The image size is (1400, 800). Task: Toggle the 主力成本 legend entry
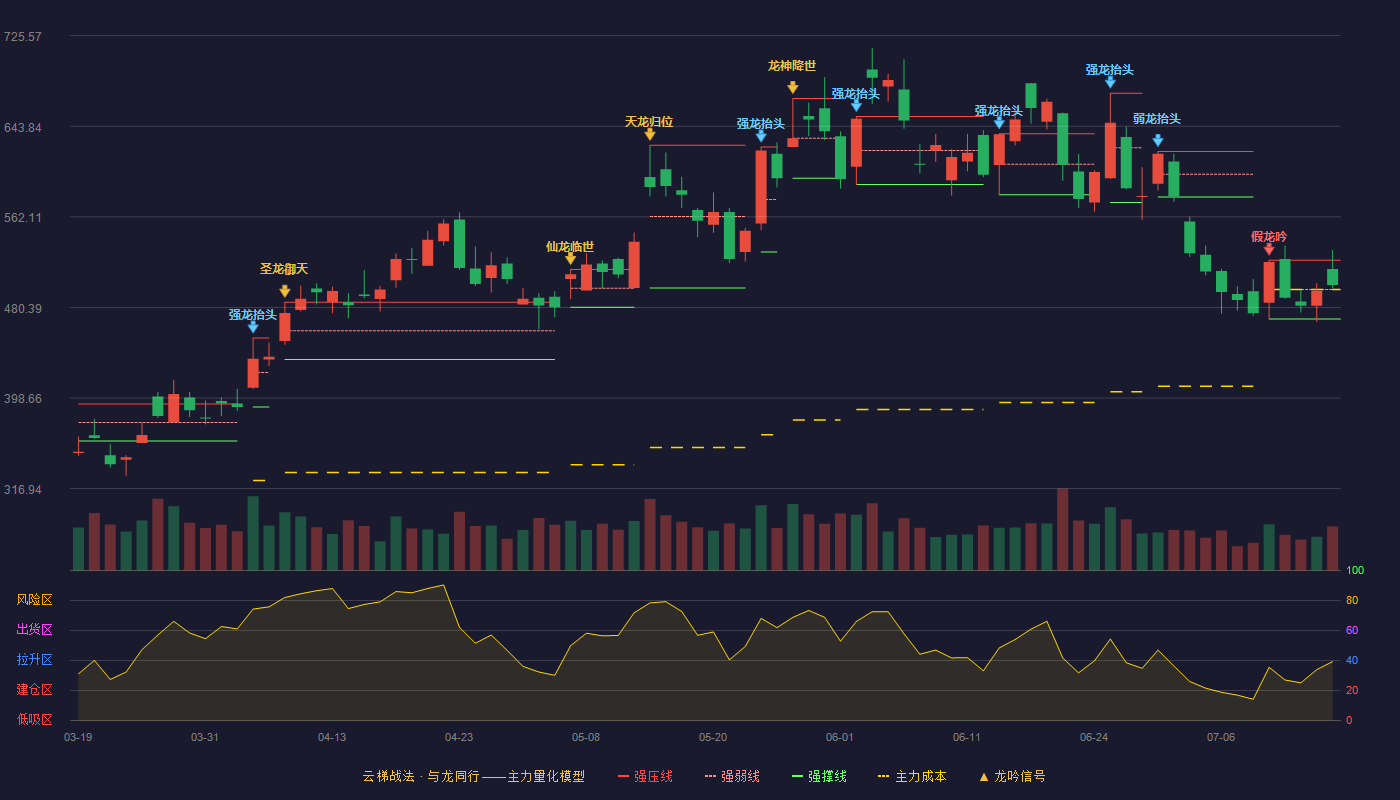(x=912, y=776)
